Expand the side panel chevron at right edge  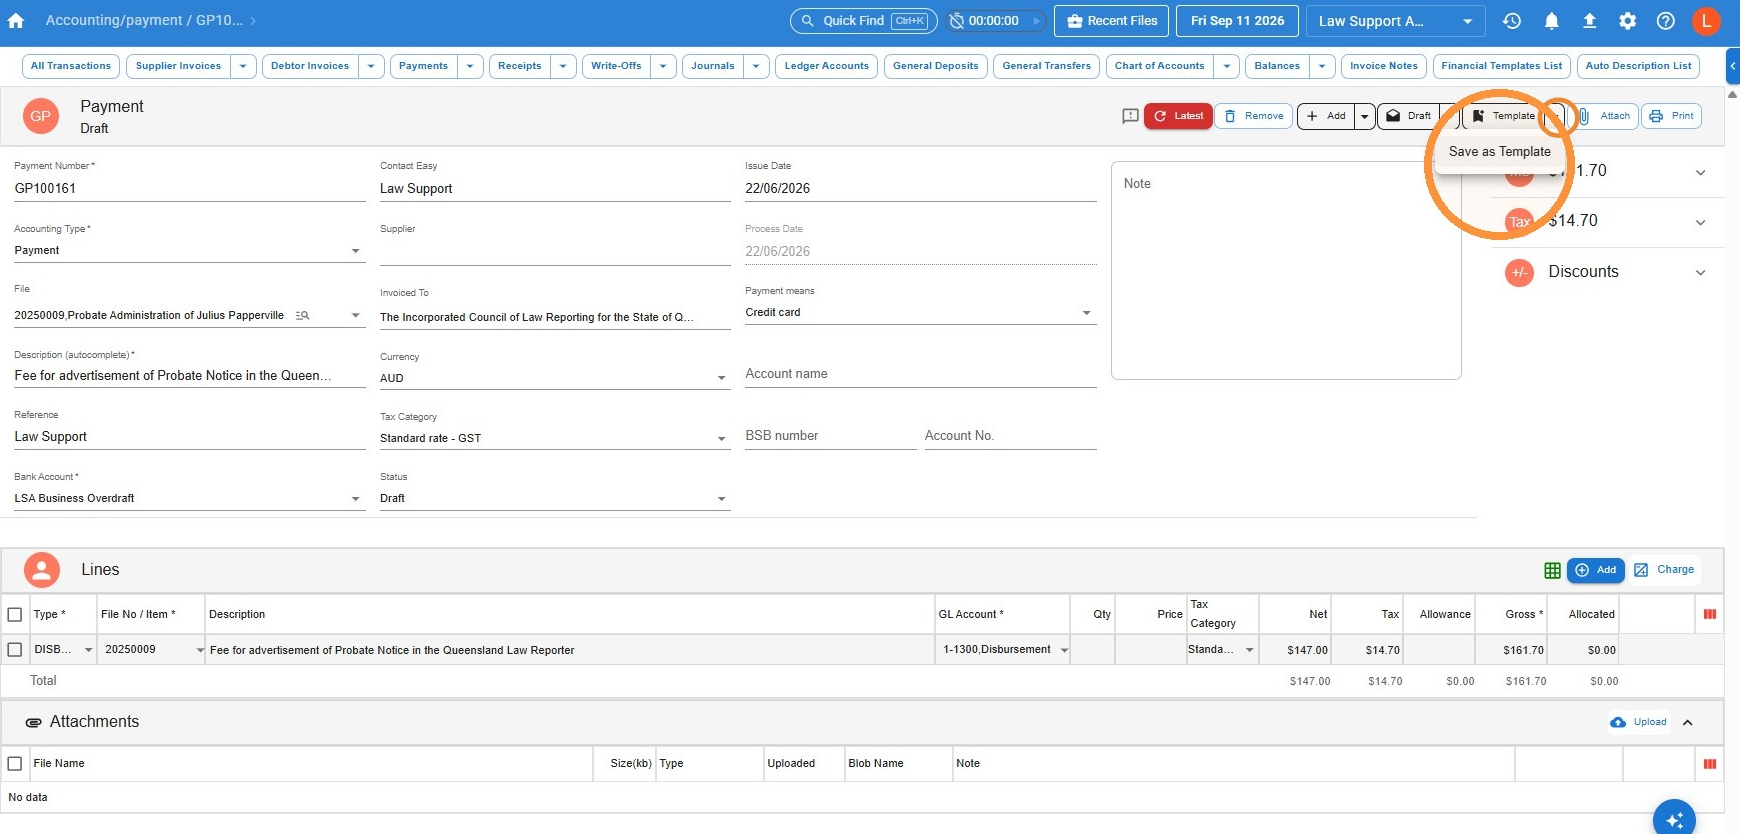(1733, 66)
